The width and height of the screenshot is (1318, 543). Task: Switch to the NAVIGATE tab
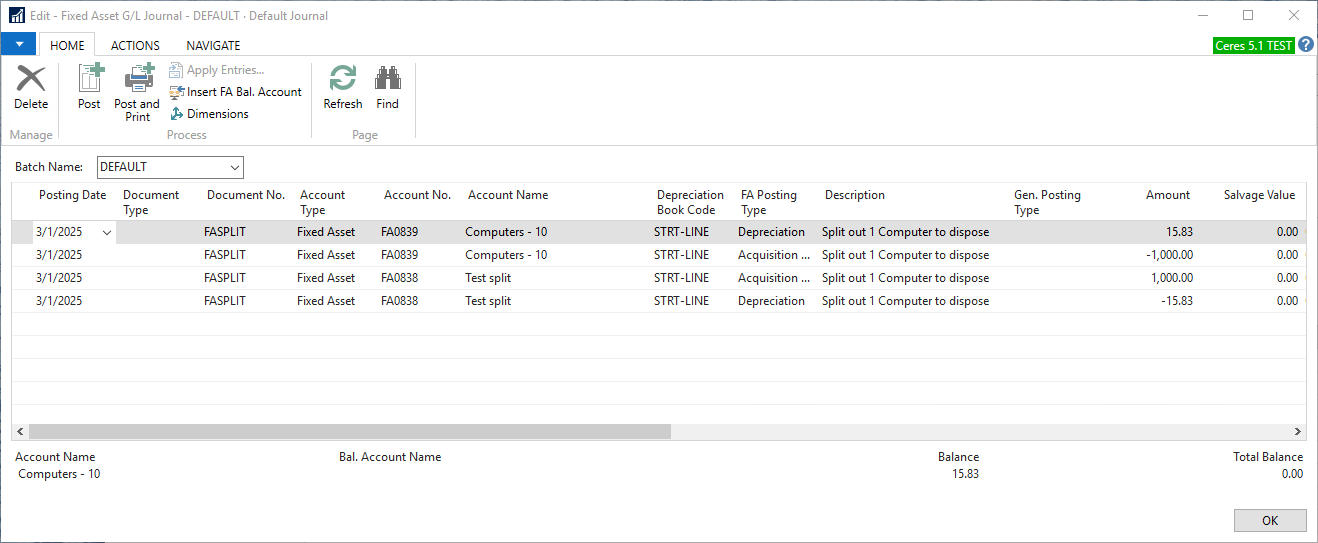213,45
